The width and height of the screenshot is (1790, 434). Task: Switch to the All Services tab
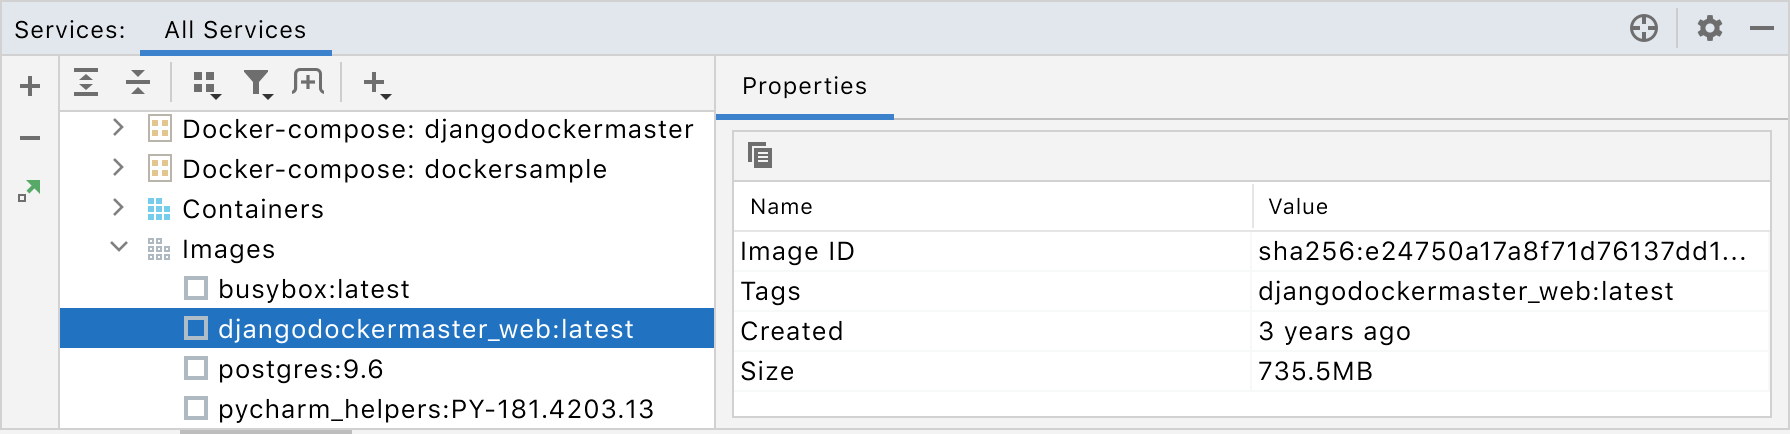point(235,30)
